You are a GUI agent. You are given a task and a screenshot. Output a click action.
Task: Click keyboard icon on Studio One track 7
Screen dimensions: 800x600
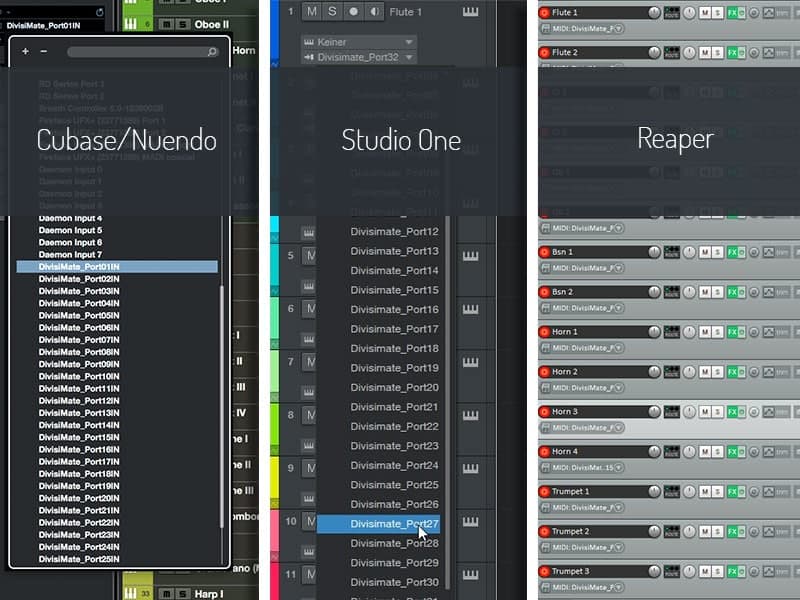coord(470,362)
